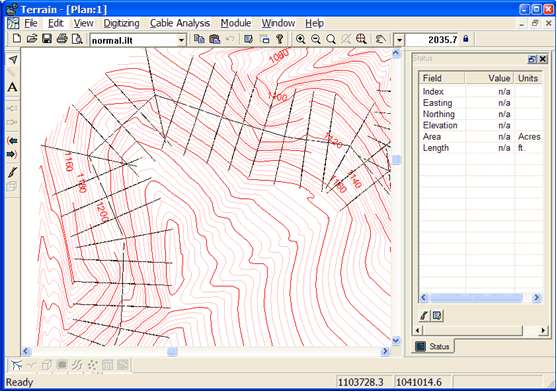Toggle the contours display button in bottom toolbar
557x392 pixels.
[77, 365]
